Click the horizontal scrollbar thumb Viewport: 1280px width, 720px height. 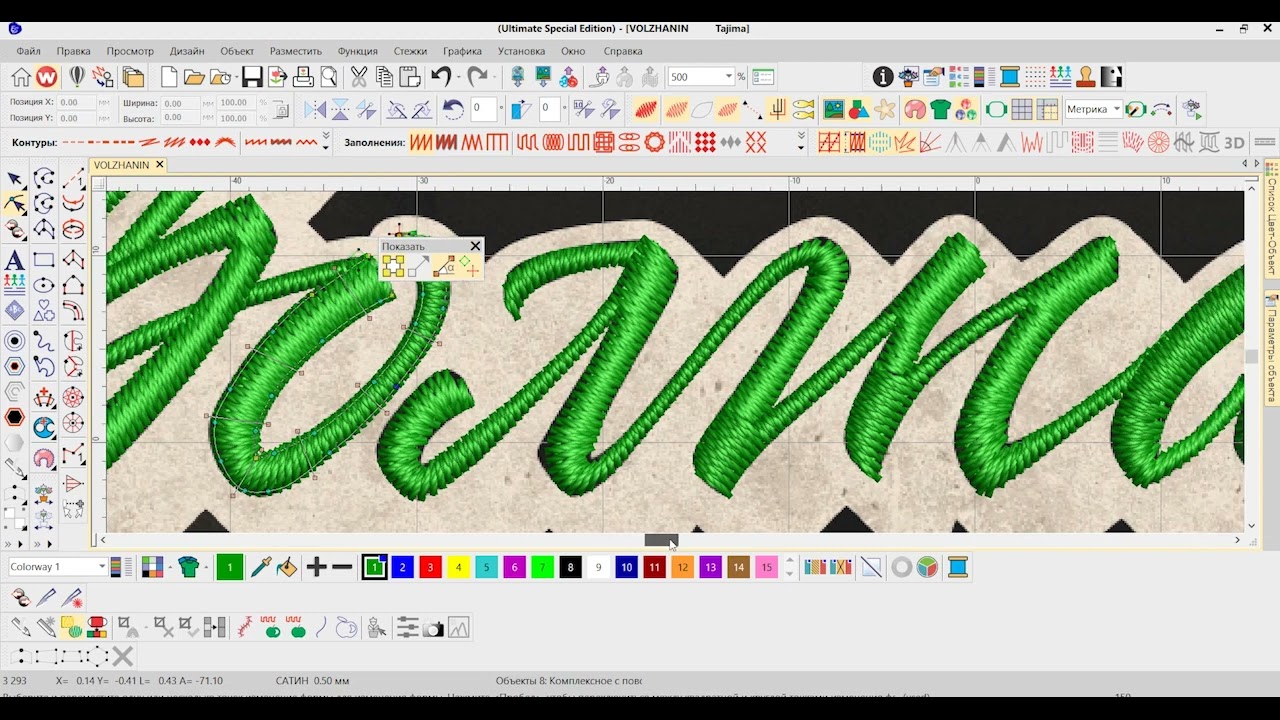tap(661, 540)
